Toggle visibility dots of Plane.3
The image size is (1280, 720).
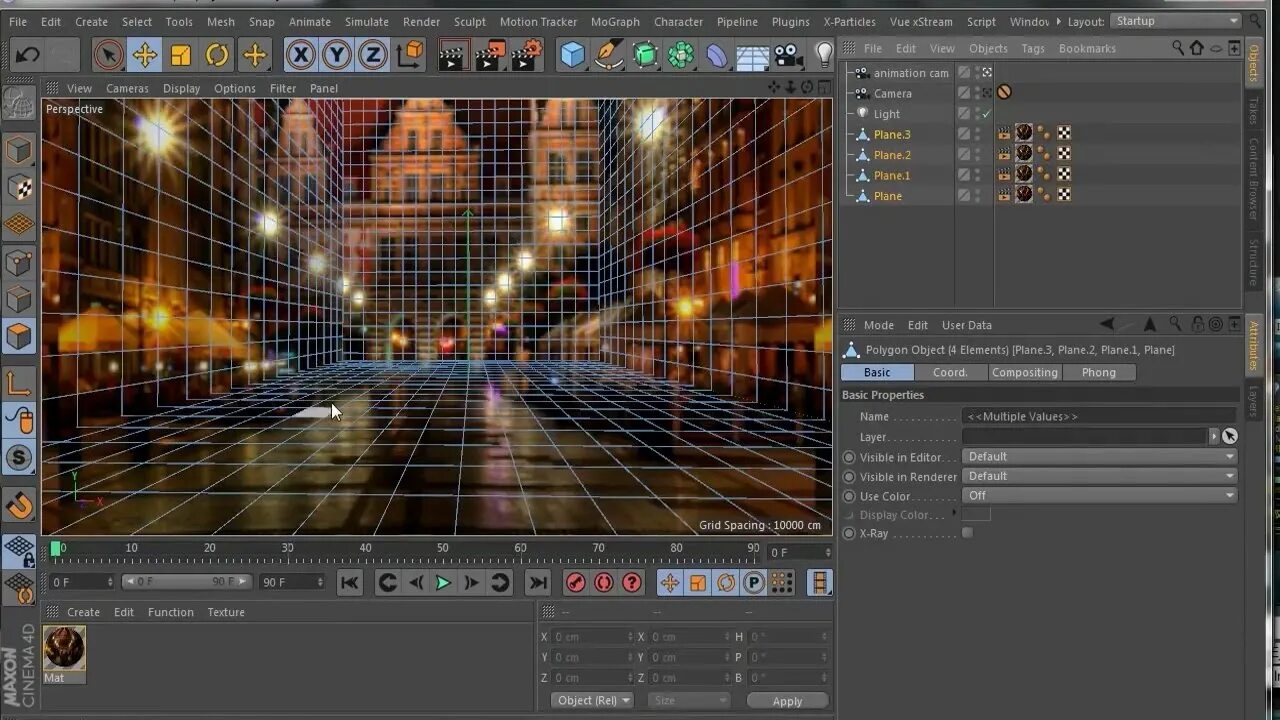(978, 134)
